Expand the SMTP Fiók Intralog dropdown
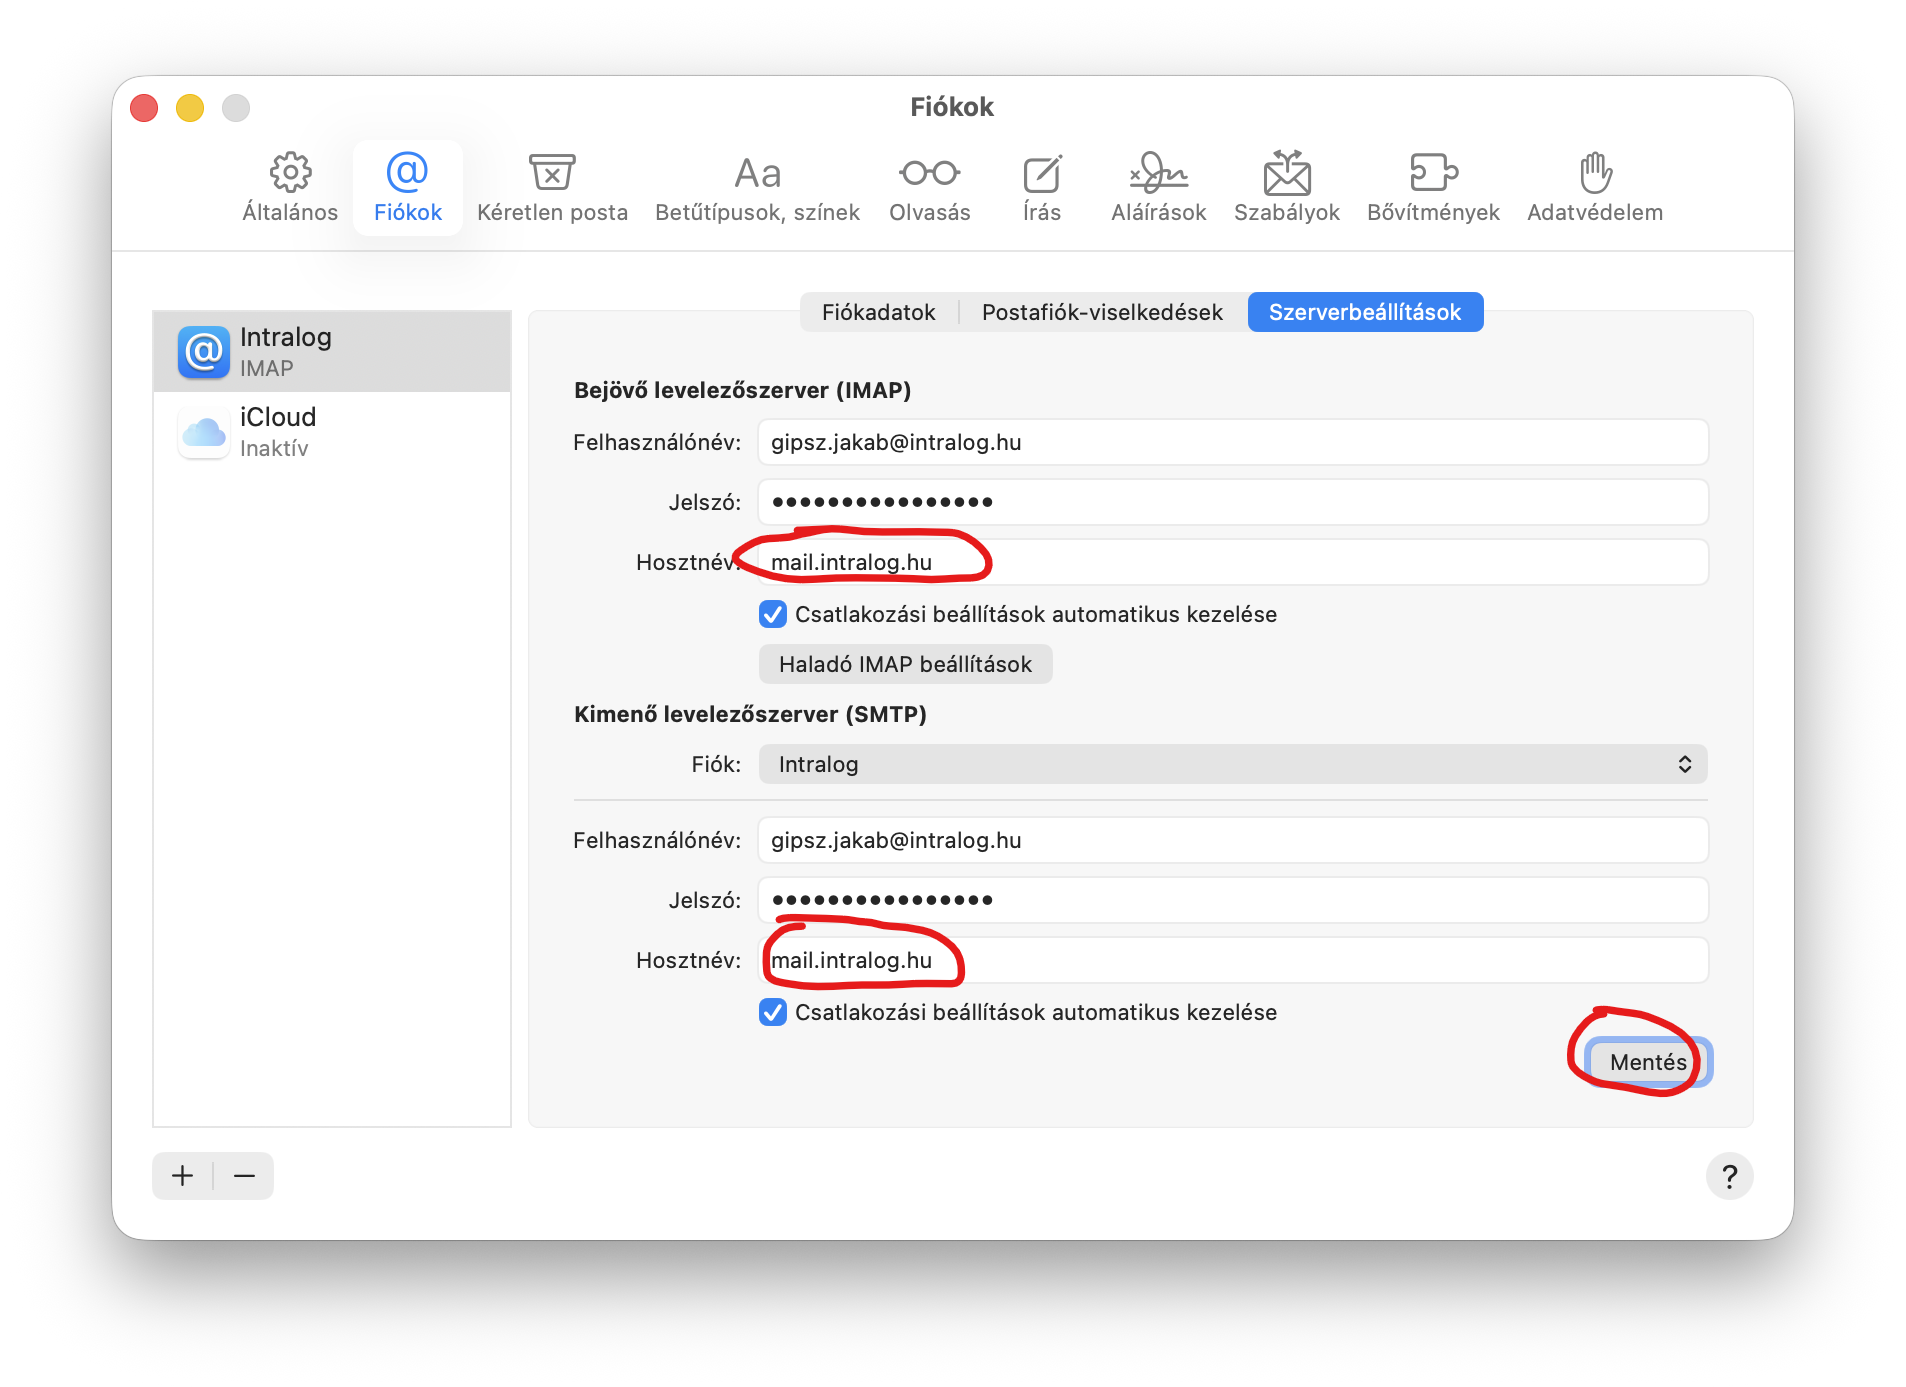The width and height of the screenshot is (1906, 1387). click(x=1232, y=764)
